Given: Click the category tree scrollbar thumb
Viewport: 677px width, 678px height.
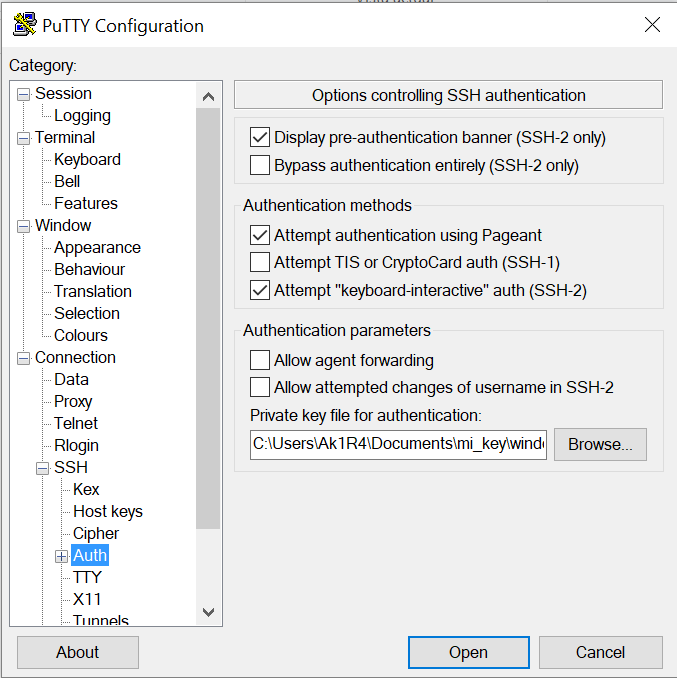Looking at the screenshot, I should point(208,319).
